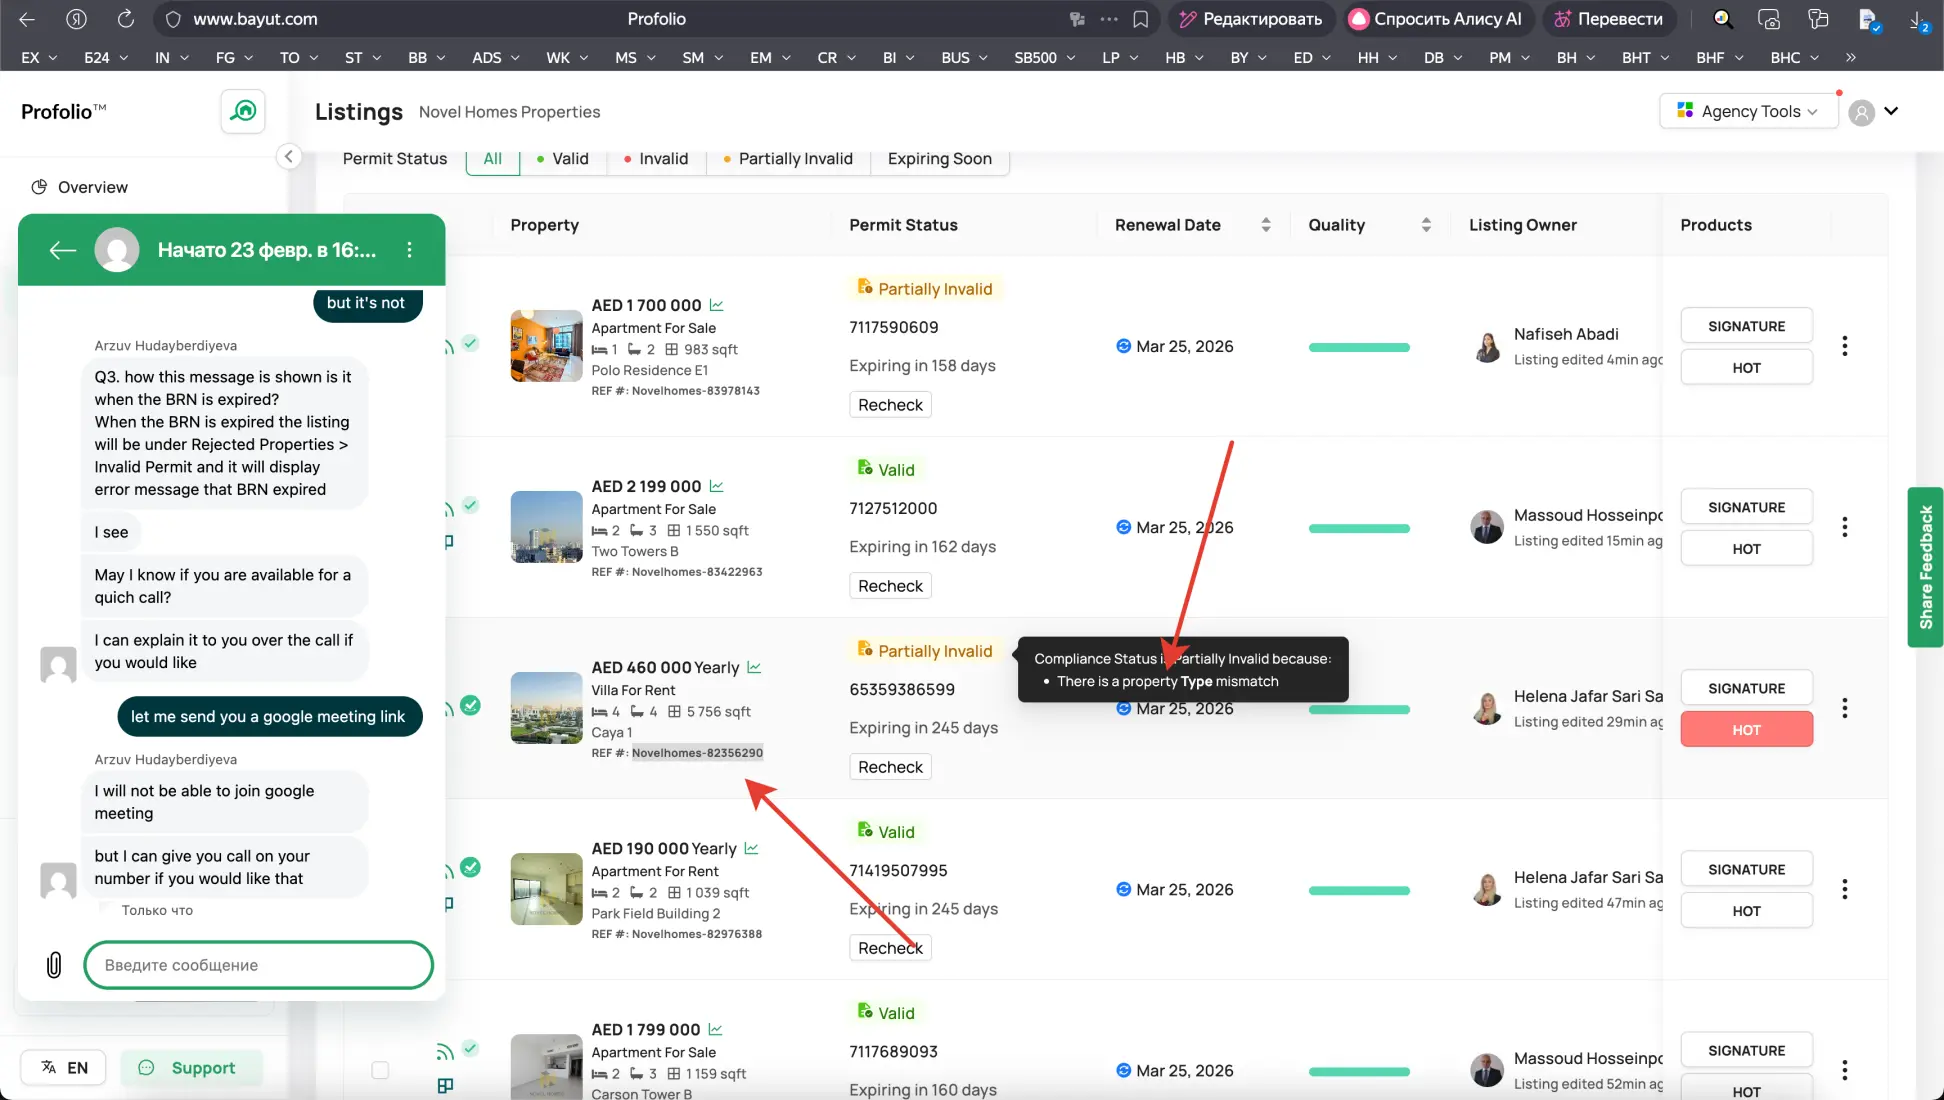Open price trend chart for AED 460 000 Yearly
The width and height of the screenshot is (1944, 1100).
click(x=754, y=667)
